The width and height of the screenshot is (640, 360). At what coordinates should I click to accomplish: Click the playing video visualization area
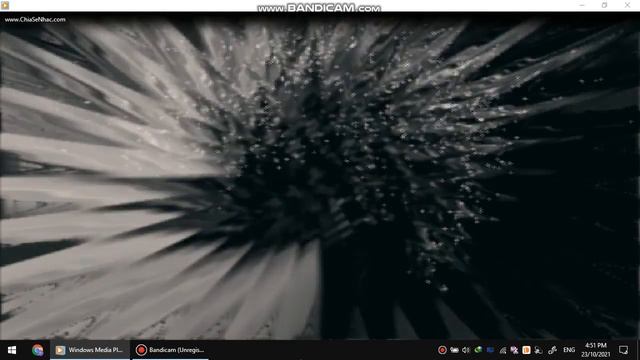[x=320, y=176]
